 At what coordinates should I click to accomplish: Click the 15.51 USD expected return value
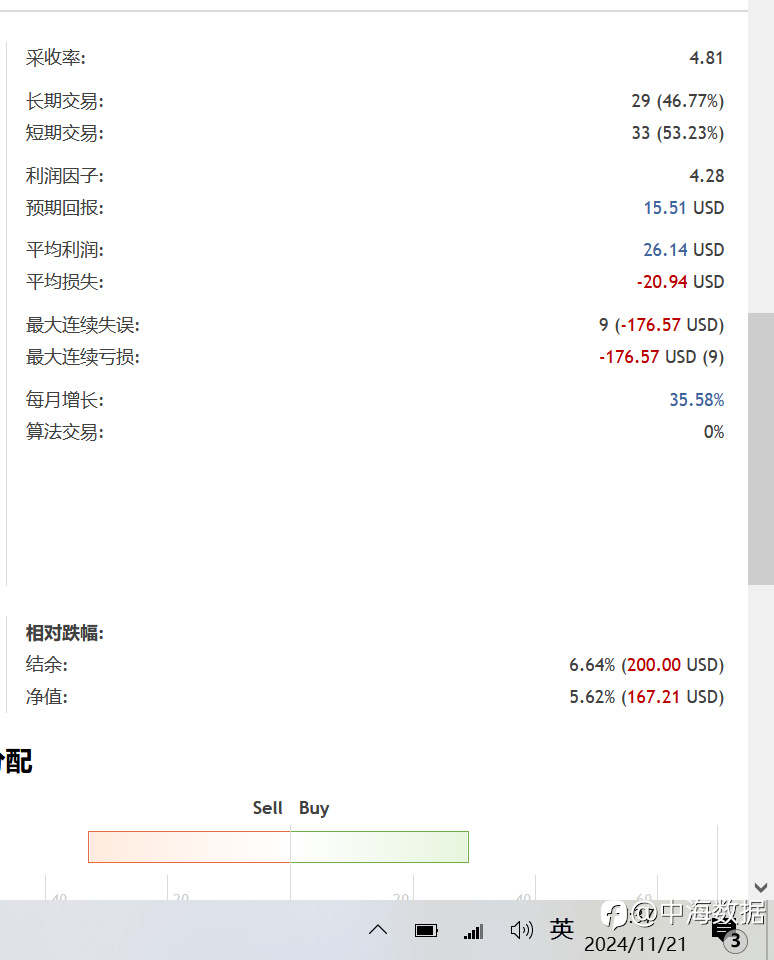(683, 208)
